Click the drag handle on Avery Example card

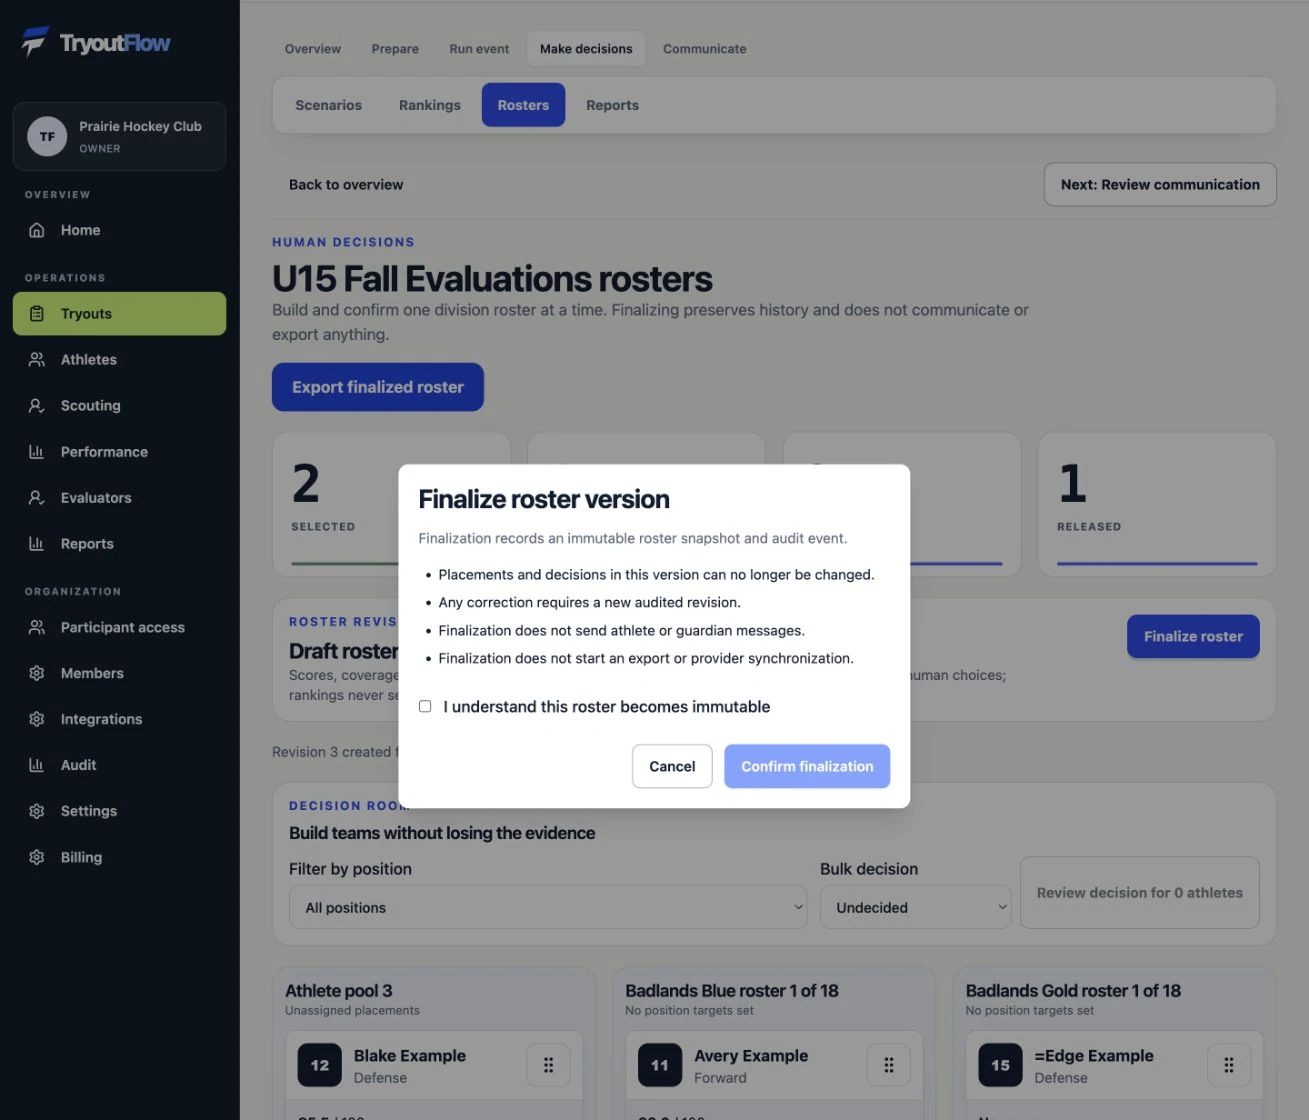pos(889,1066)
